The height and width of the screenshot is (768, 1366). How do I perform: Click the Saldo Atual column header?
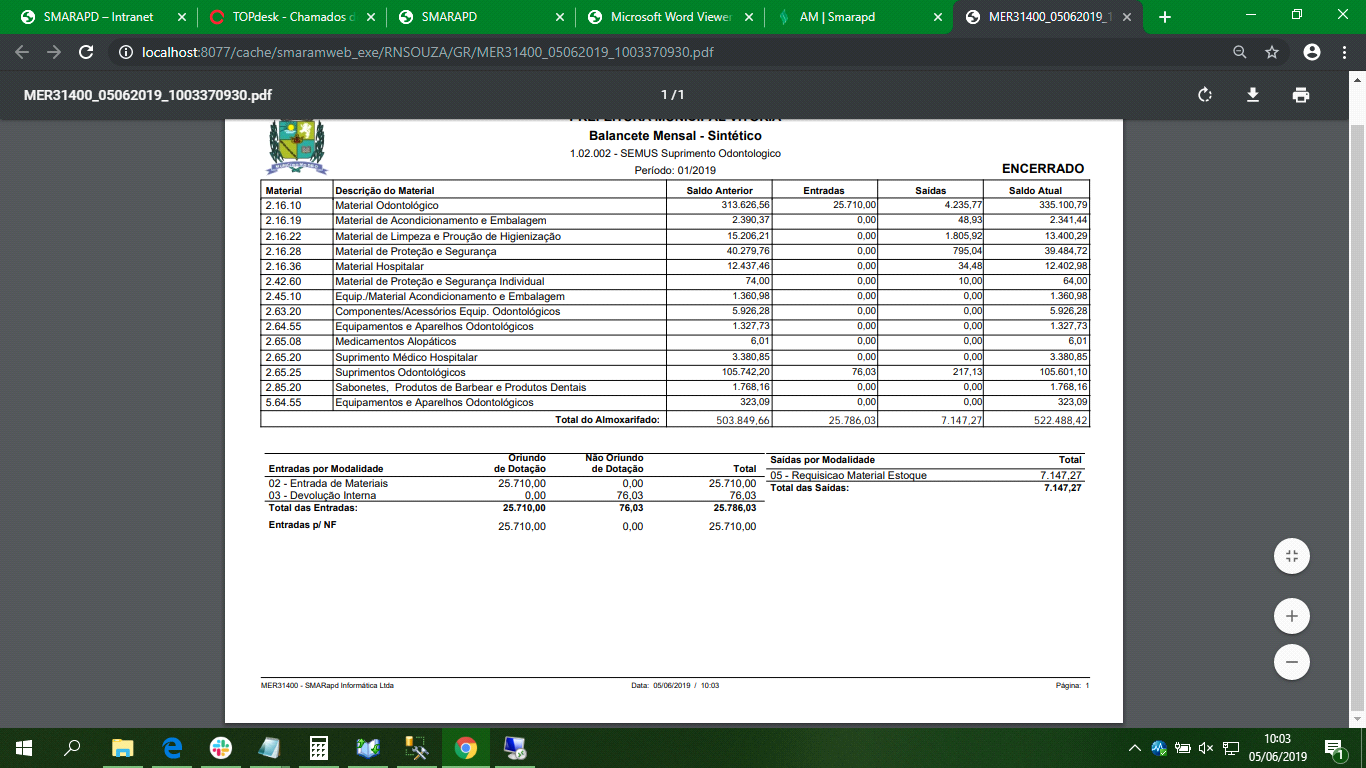coord(1035,190)
